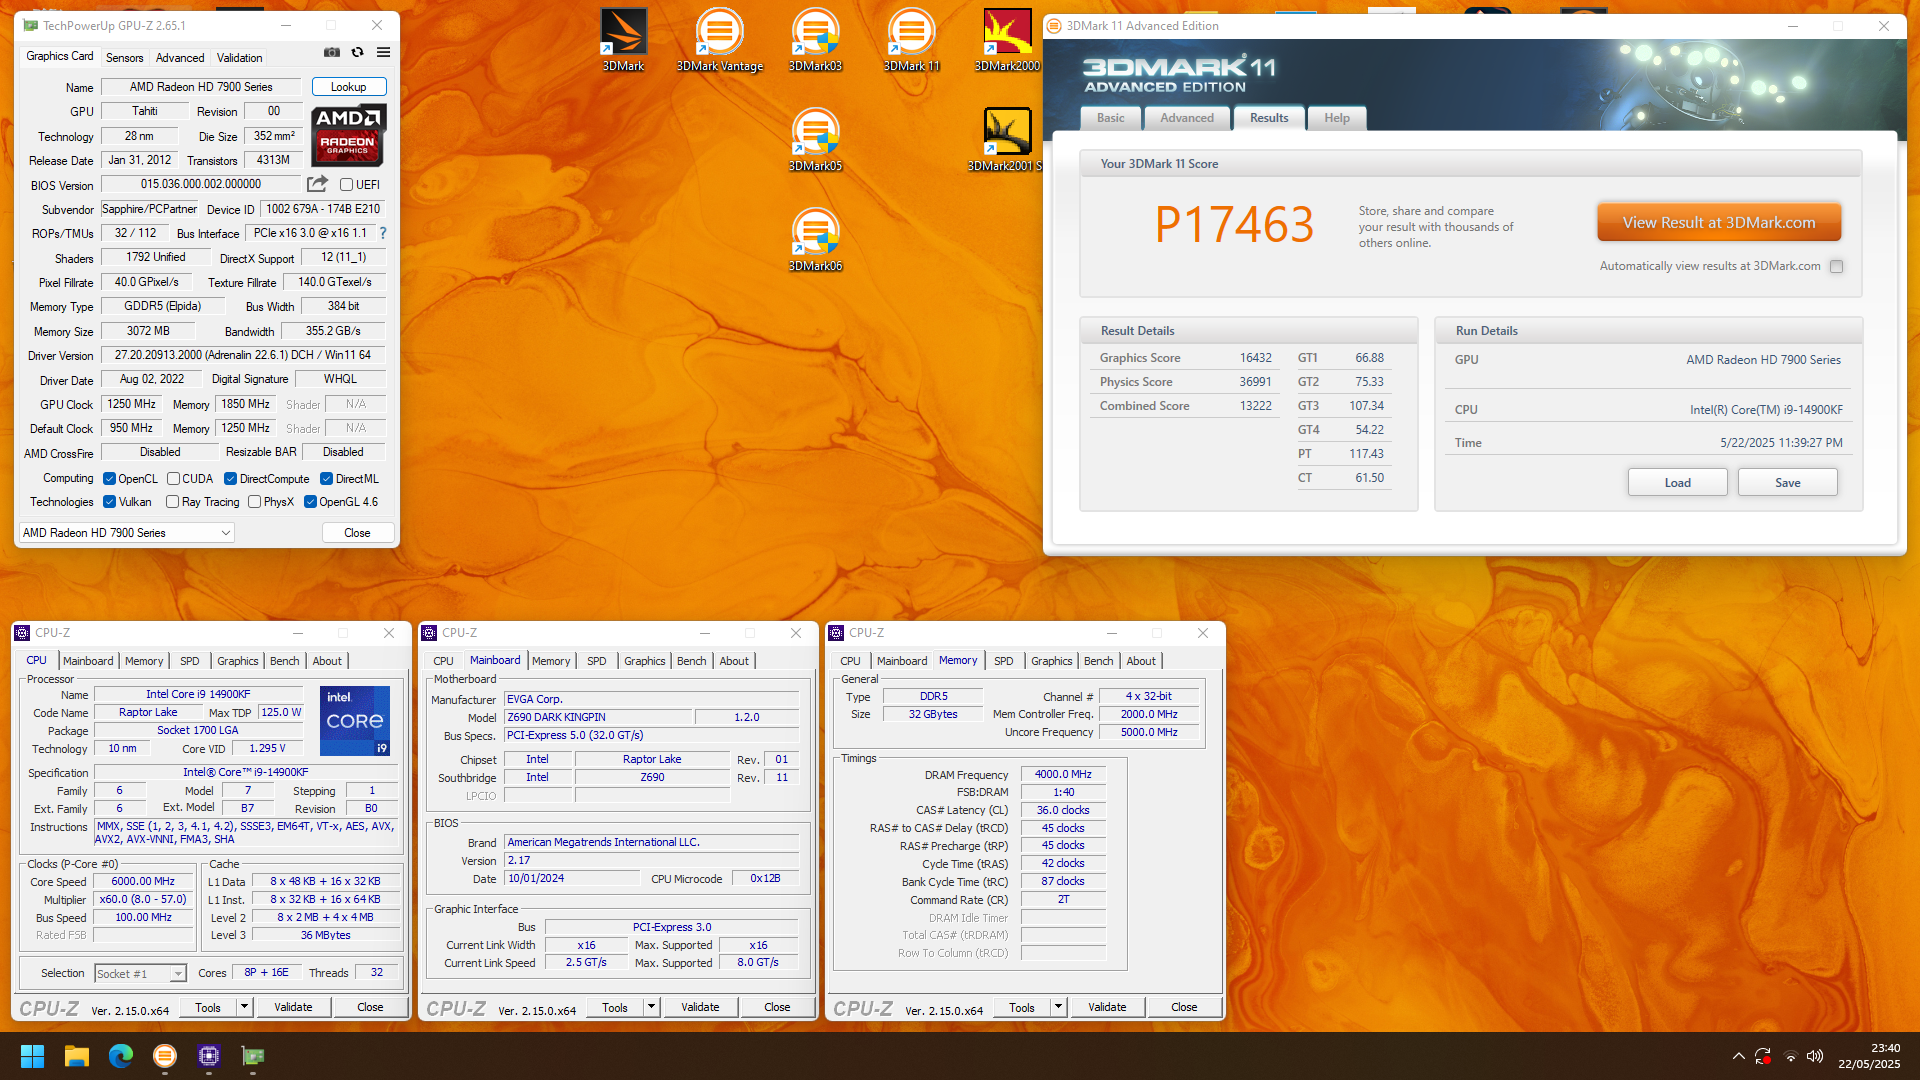This screenshot has height=1080, width=1920.
Task: Click View Result at 3DMark.com
Action: pos(1719,222)
